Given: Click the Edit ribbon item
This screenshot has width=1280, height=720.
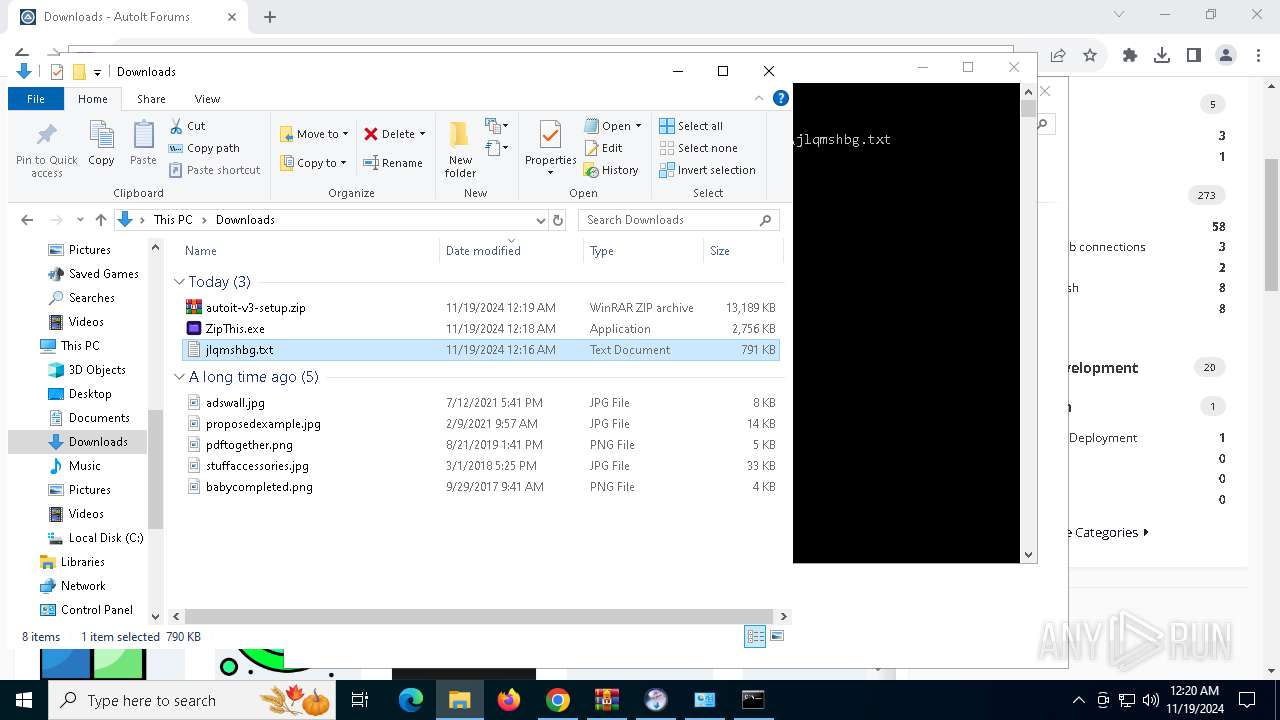Looking at the screenshot, I should tap(604, 148).
